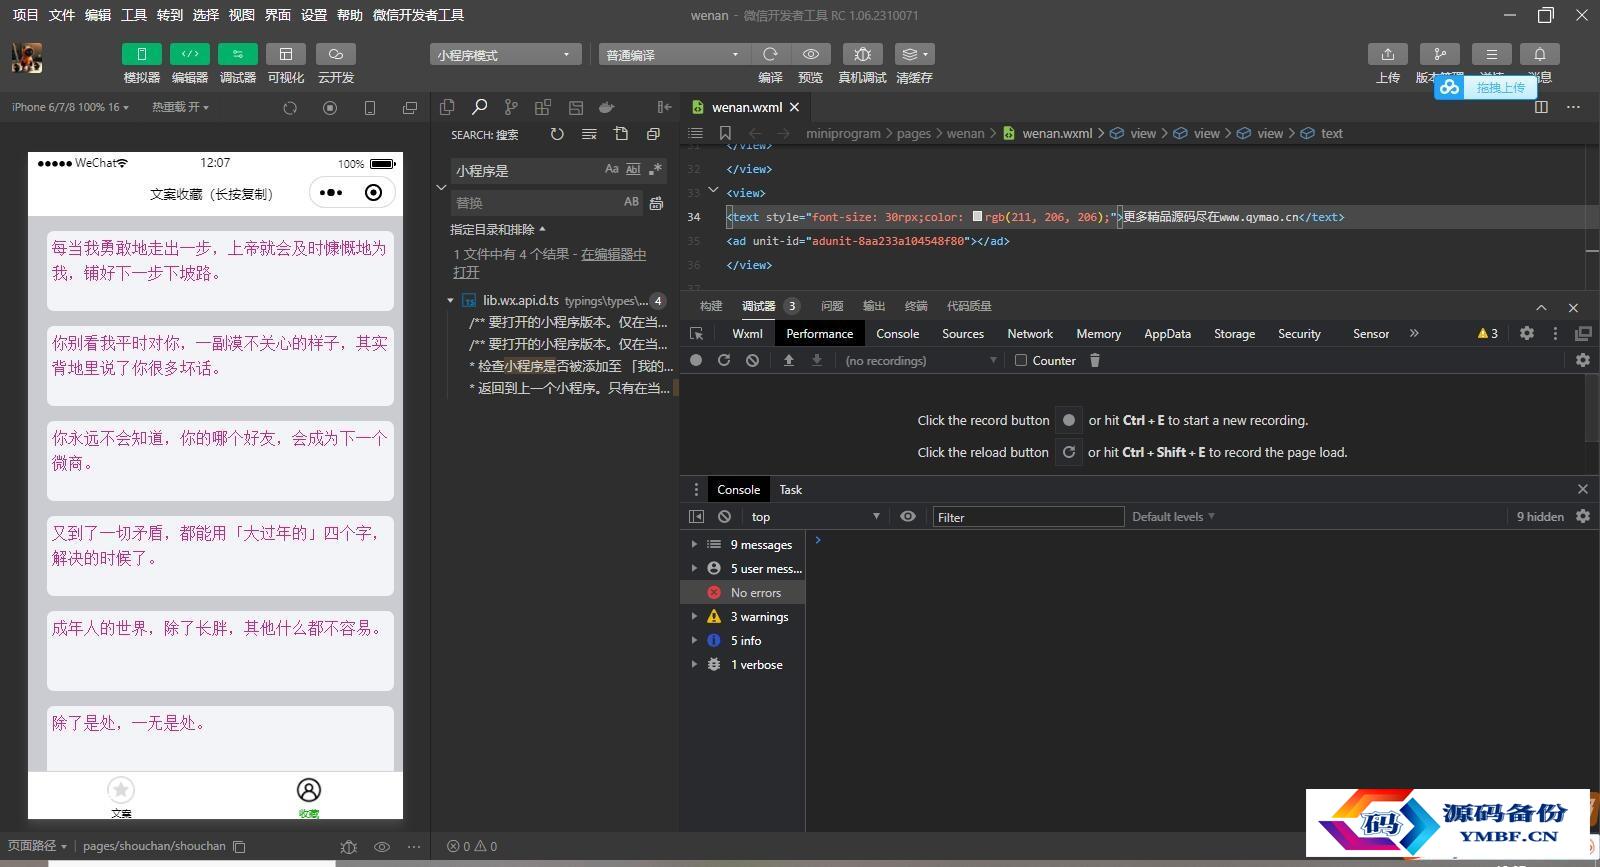The image size is (1600, 867).
Task: Switch to the Network devtools tab
Action: 1030,334
